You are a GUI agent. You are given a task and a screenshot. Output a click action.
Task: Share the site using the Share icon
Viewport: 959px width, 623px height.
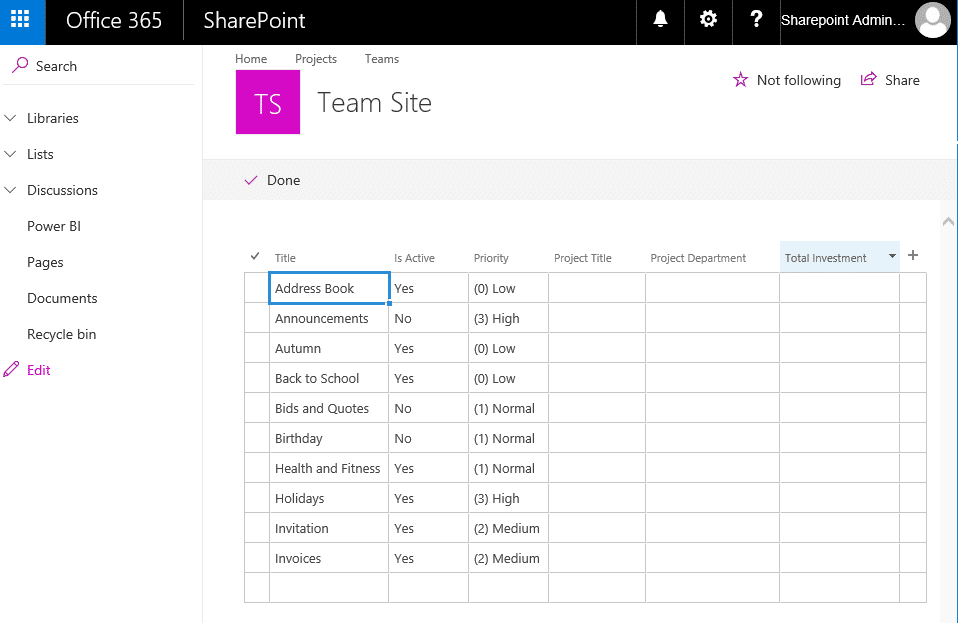(866, 80)
